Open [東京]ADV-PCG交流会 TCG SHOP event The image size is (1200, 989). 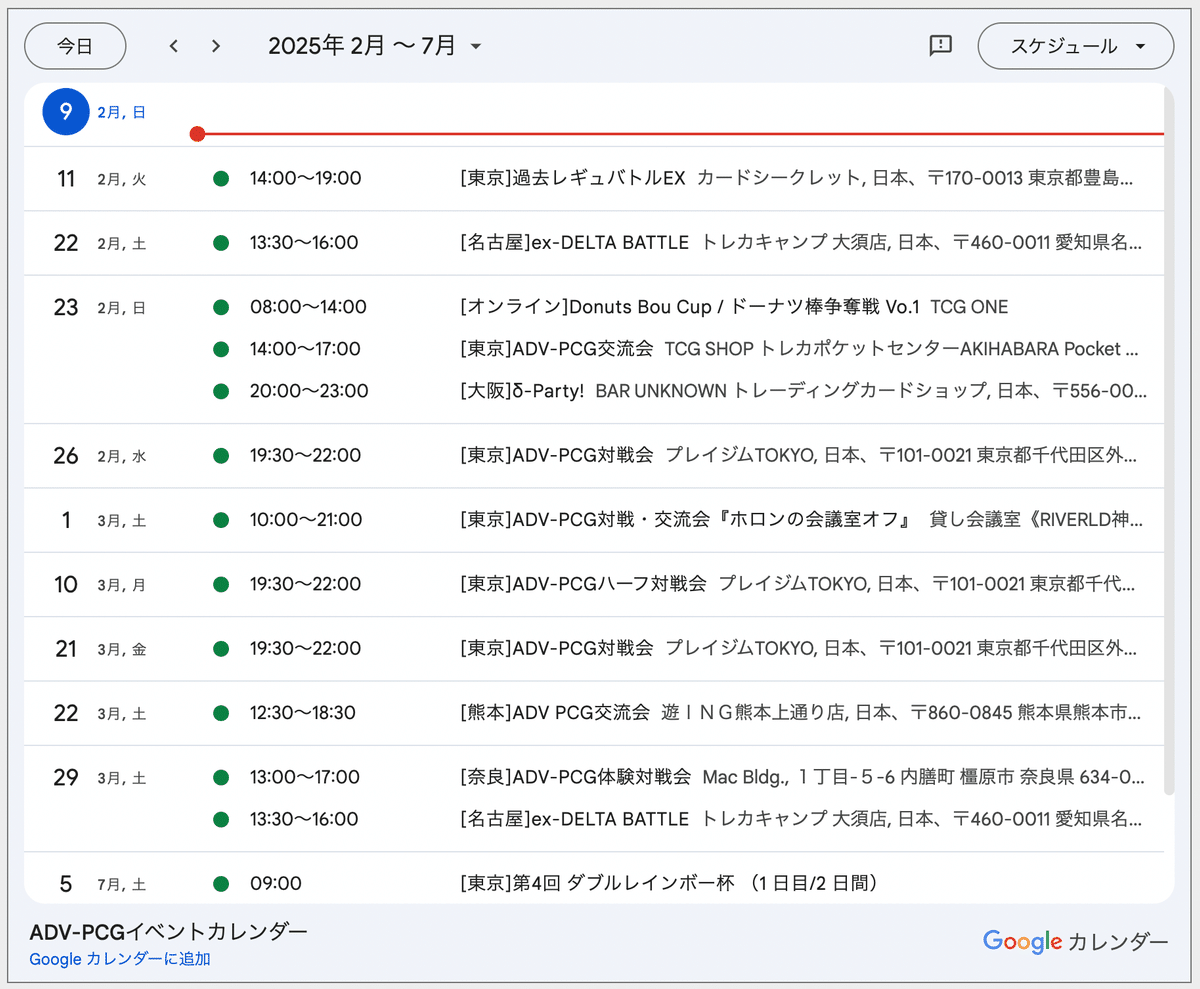798,349
